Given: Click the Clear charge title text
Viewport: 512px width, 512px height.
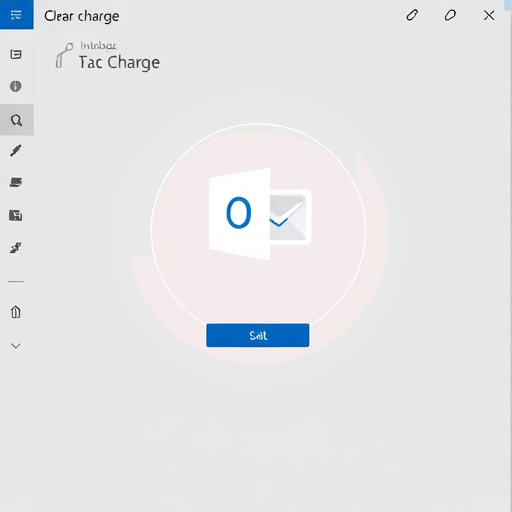Looking at the screenshot, I should [82, 16].
